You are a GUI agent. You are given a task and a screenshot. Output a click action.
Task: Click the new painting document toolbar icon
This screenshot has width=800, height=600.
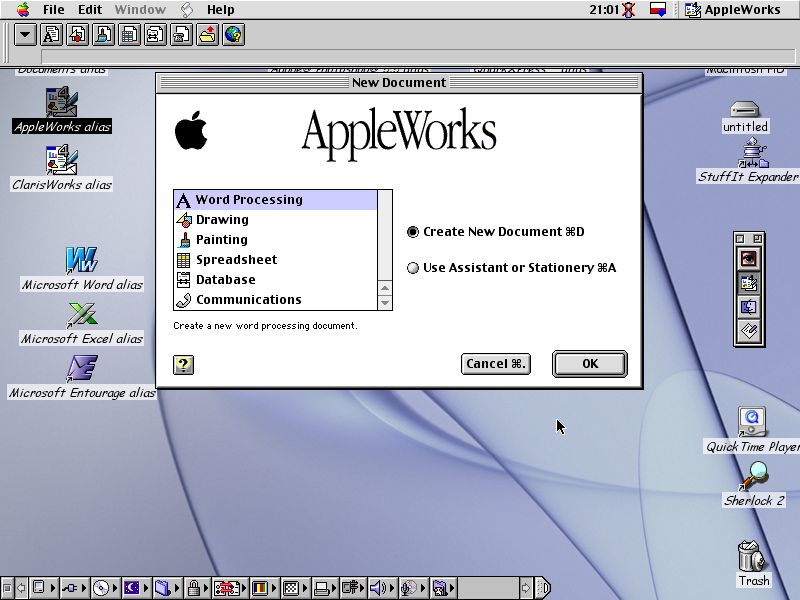point(104,35)
